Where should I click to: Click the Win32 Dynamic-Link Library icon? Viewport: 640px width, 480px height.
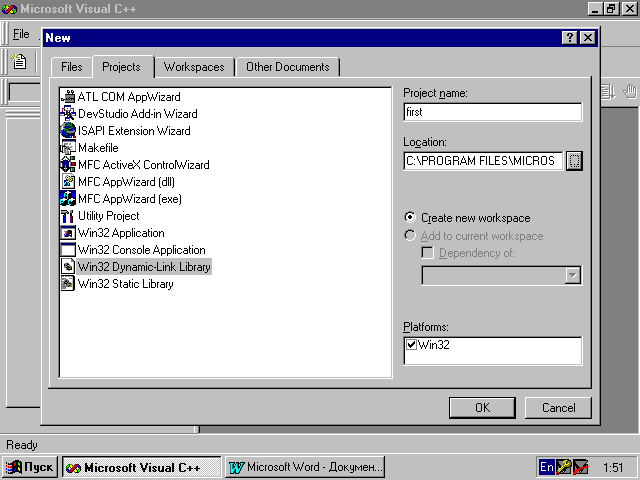point(68,267)
